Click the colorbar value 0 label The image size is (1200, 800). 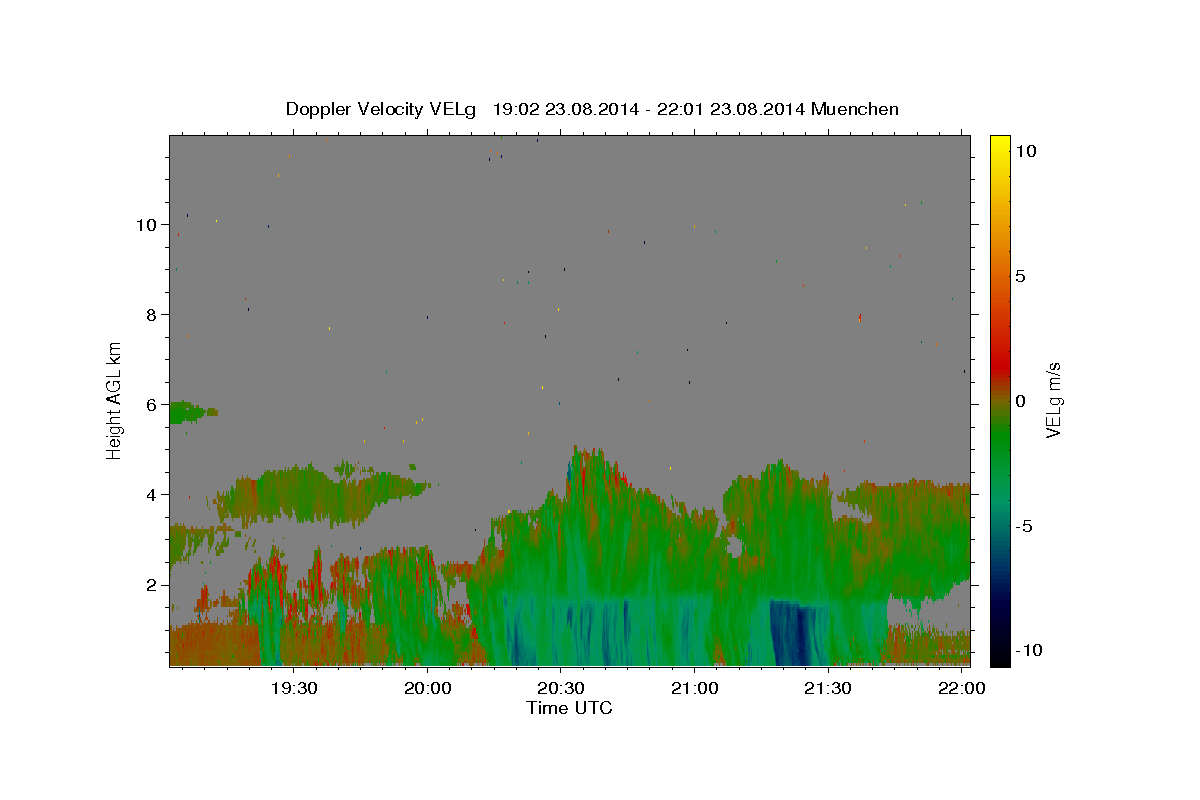[x=1020, y=401]
